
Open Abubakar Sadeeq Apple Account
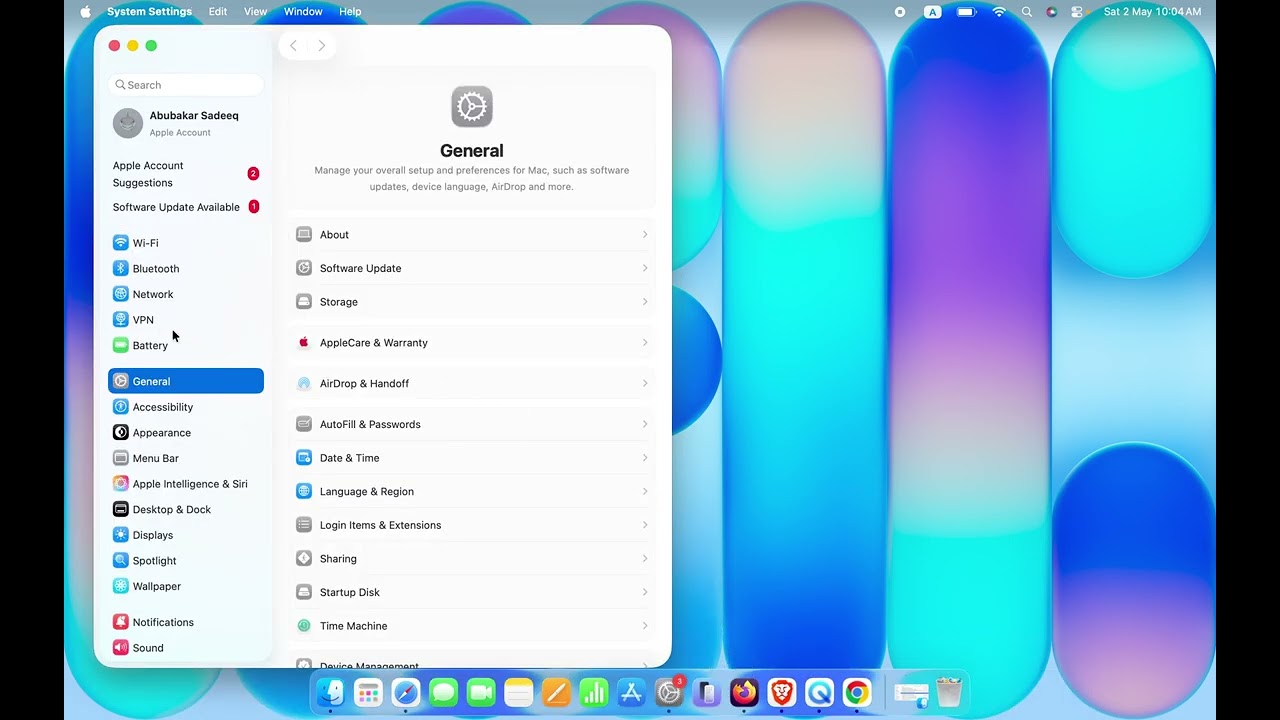tap(186, 123)
